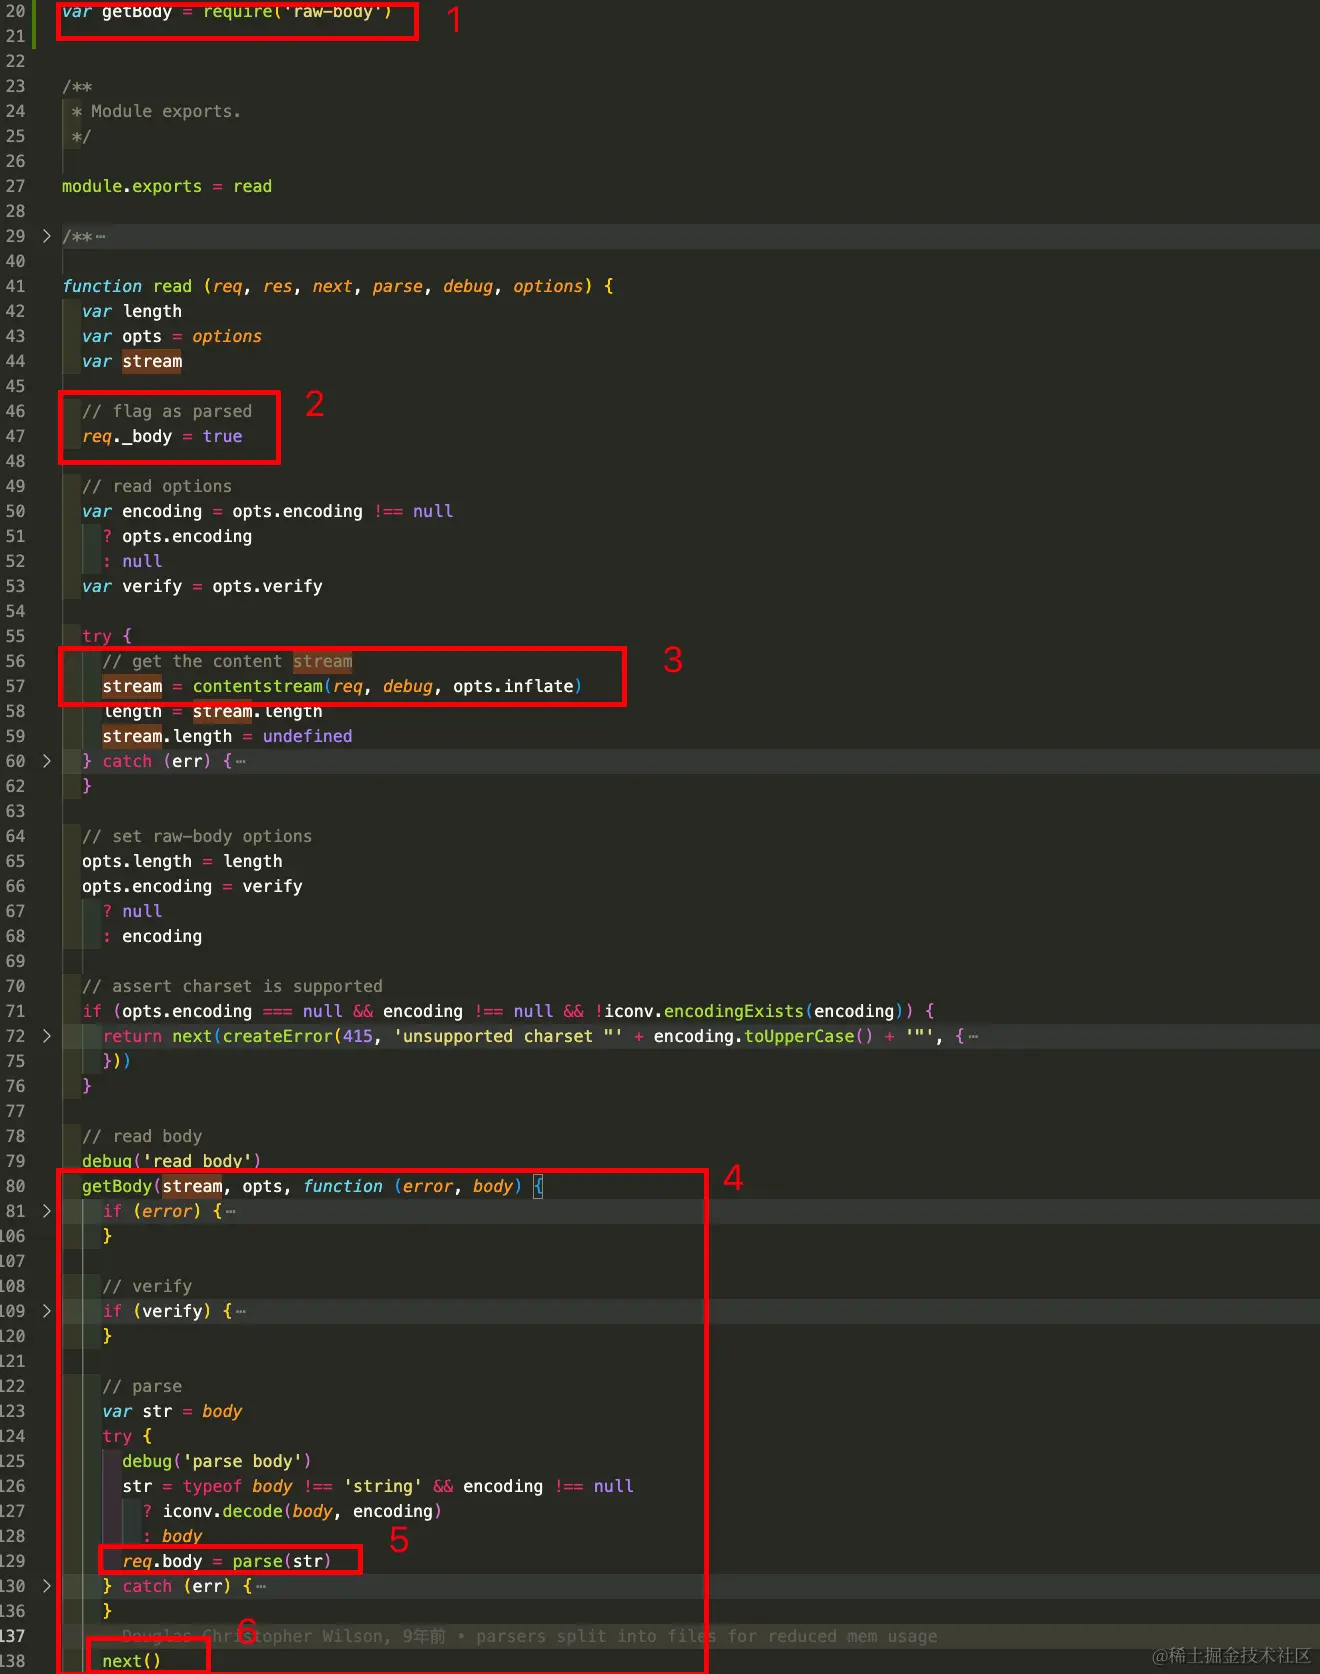The width and height of the screenshot is (1320, 1674).
Task: Click the 'try {' statement on line 124
Action: [x=127, y=1436]
